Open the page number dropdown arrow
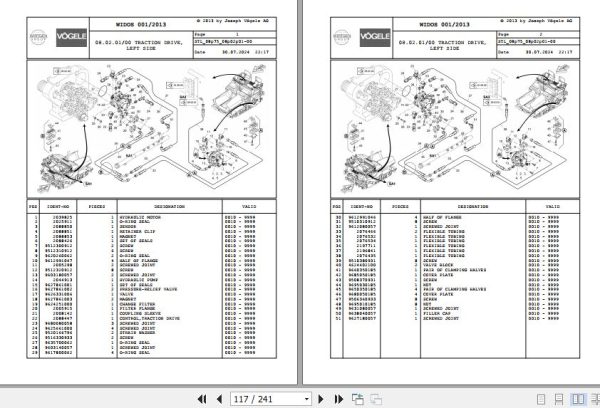The width and height of the screenshot is (600, 408). point(307,399)
